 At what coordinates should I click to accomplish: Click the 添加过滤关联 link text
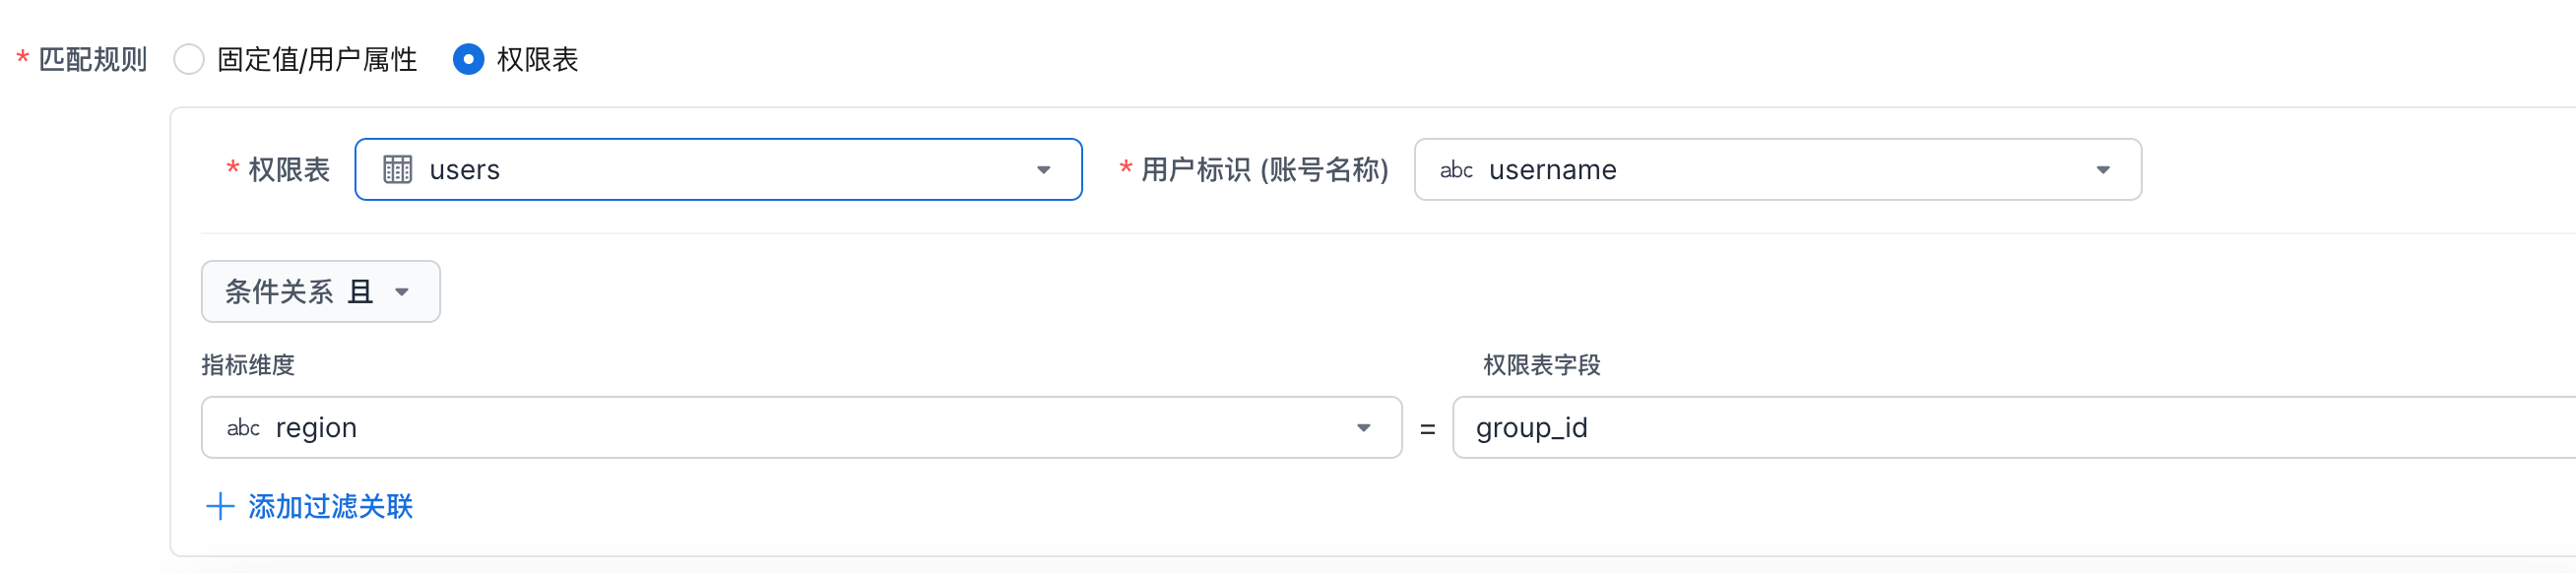click(330, 507)
